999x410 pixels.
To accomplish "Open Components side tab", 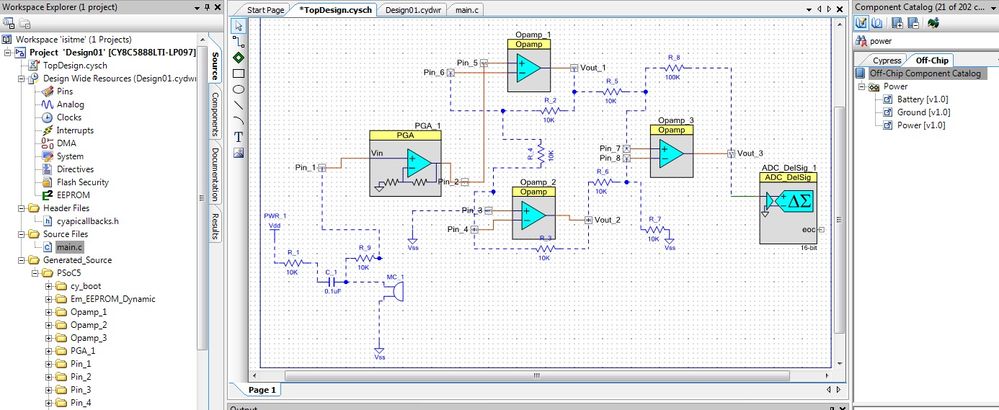I will click(x=215, y=115).
